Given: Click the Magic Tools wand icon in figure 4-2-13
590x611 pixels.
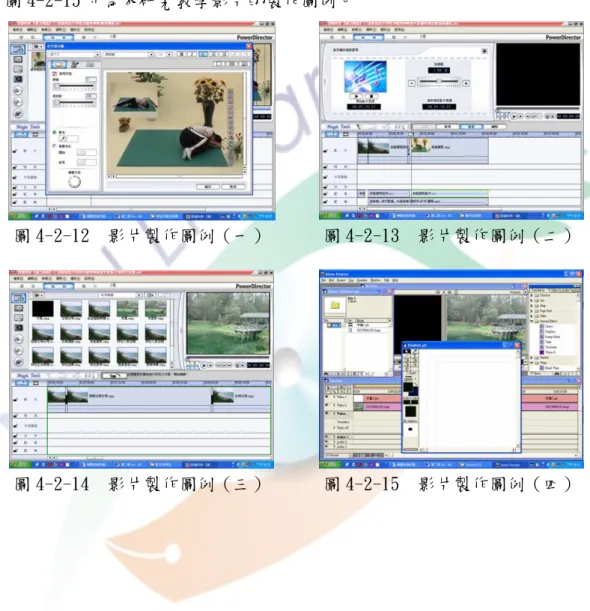Looking at the screenshot, I should tap(358, 127).
